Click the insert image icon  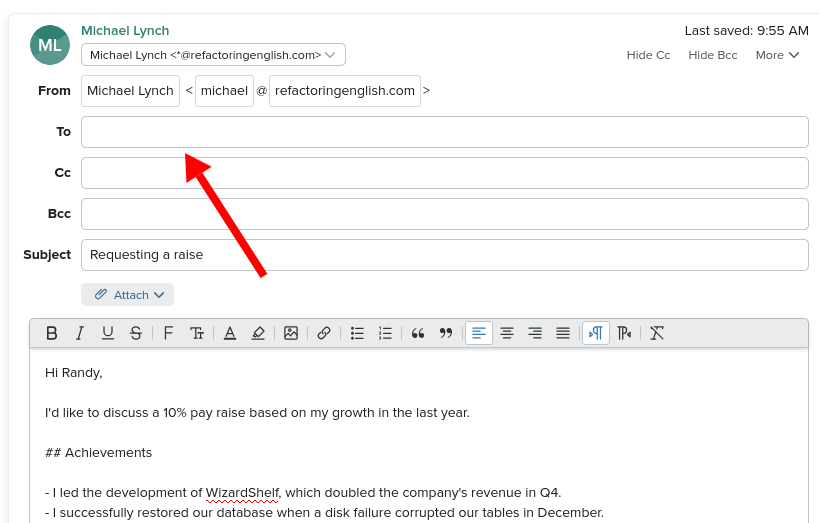291,333
